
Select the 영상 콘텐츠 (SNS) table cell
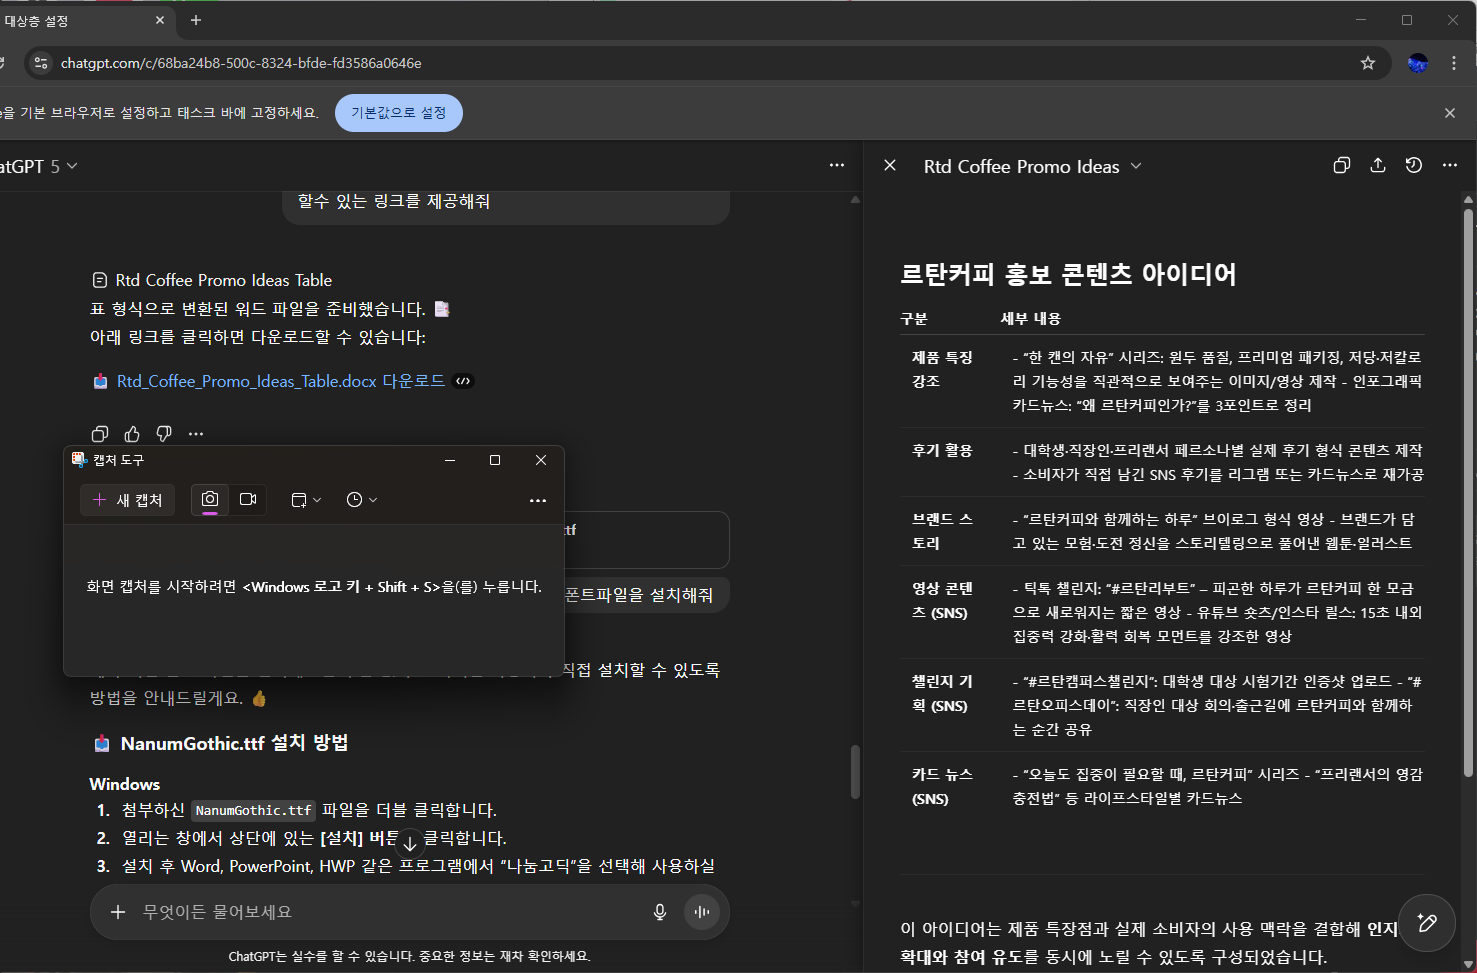942,600
